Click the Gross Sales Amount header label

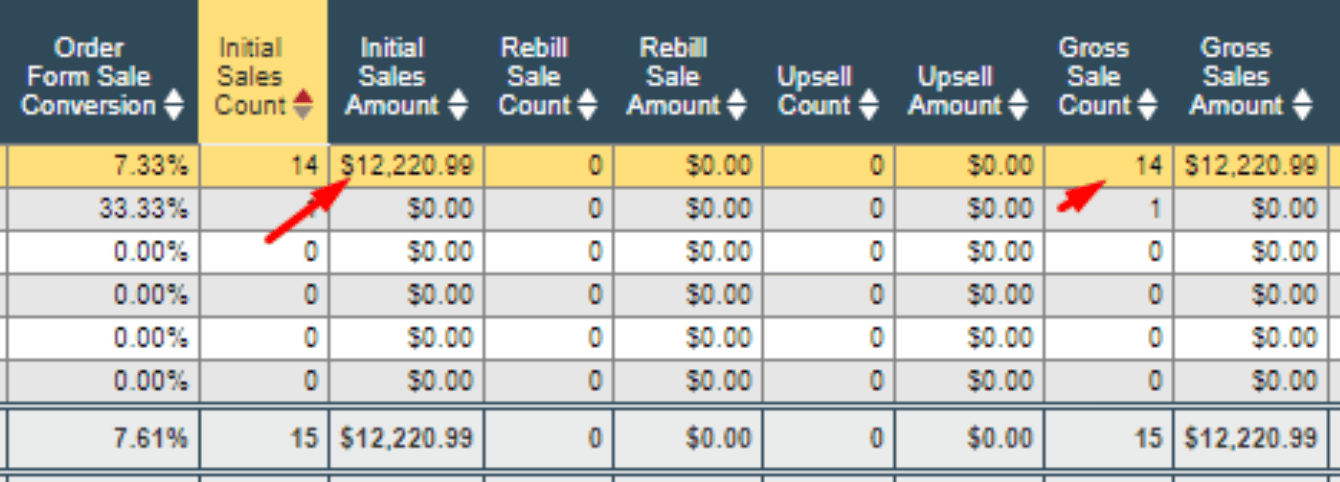[1236, 76]
